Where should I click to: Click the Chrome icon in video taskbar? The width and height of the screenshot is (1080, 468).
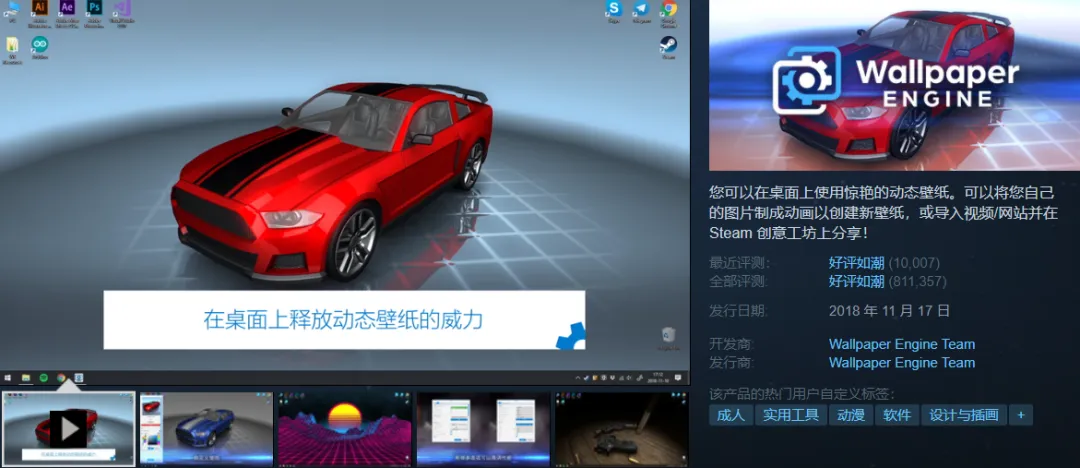[x=61, y=378]
